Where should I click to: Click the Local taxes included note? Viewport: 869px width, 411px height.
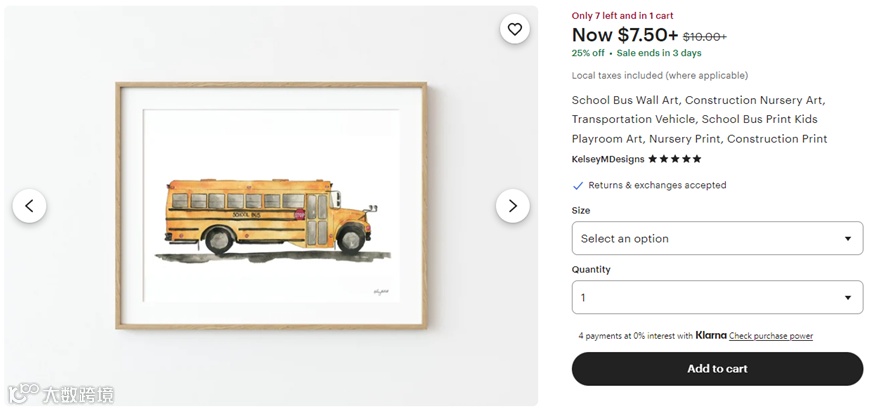click(x=659, y=76)
